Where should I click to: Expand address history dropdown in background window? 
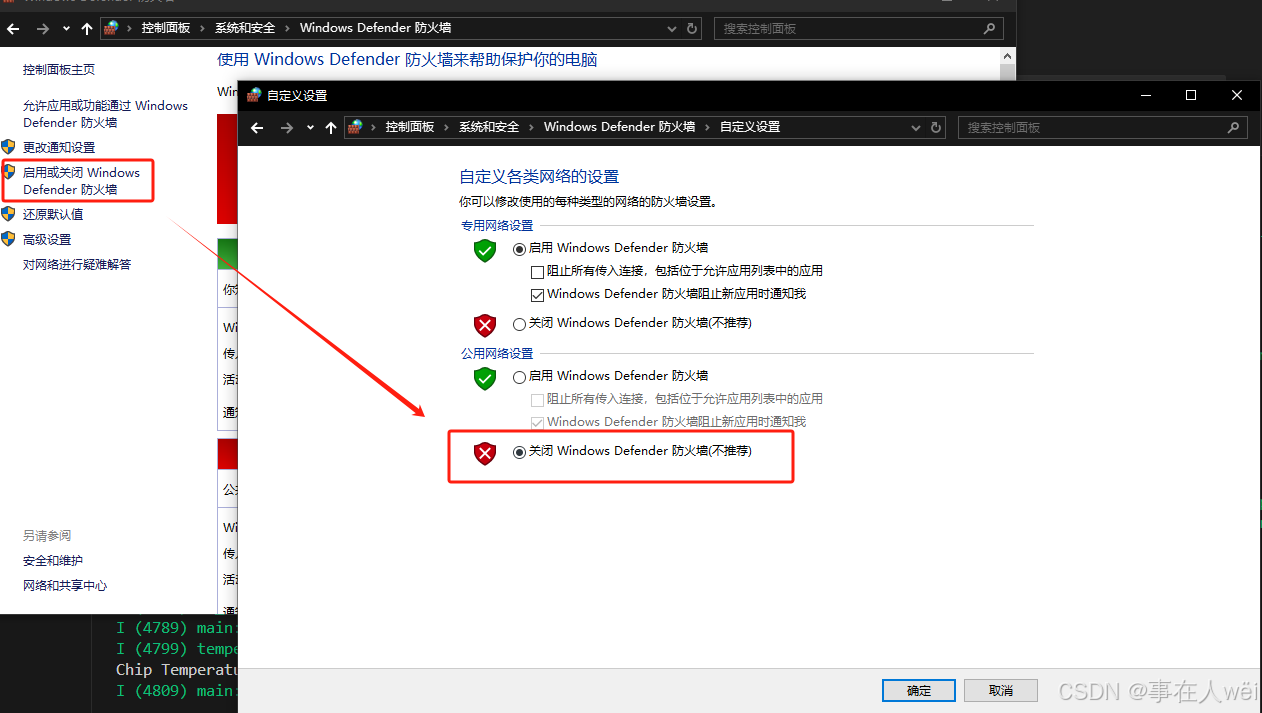point(671,29)
